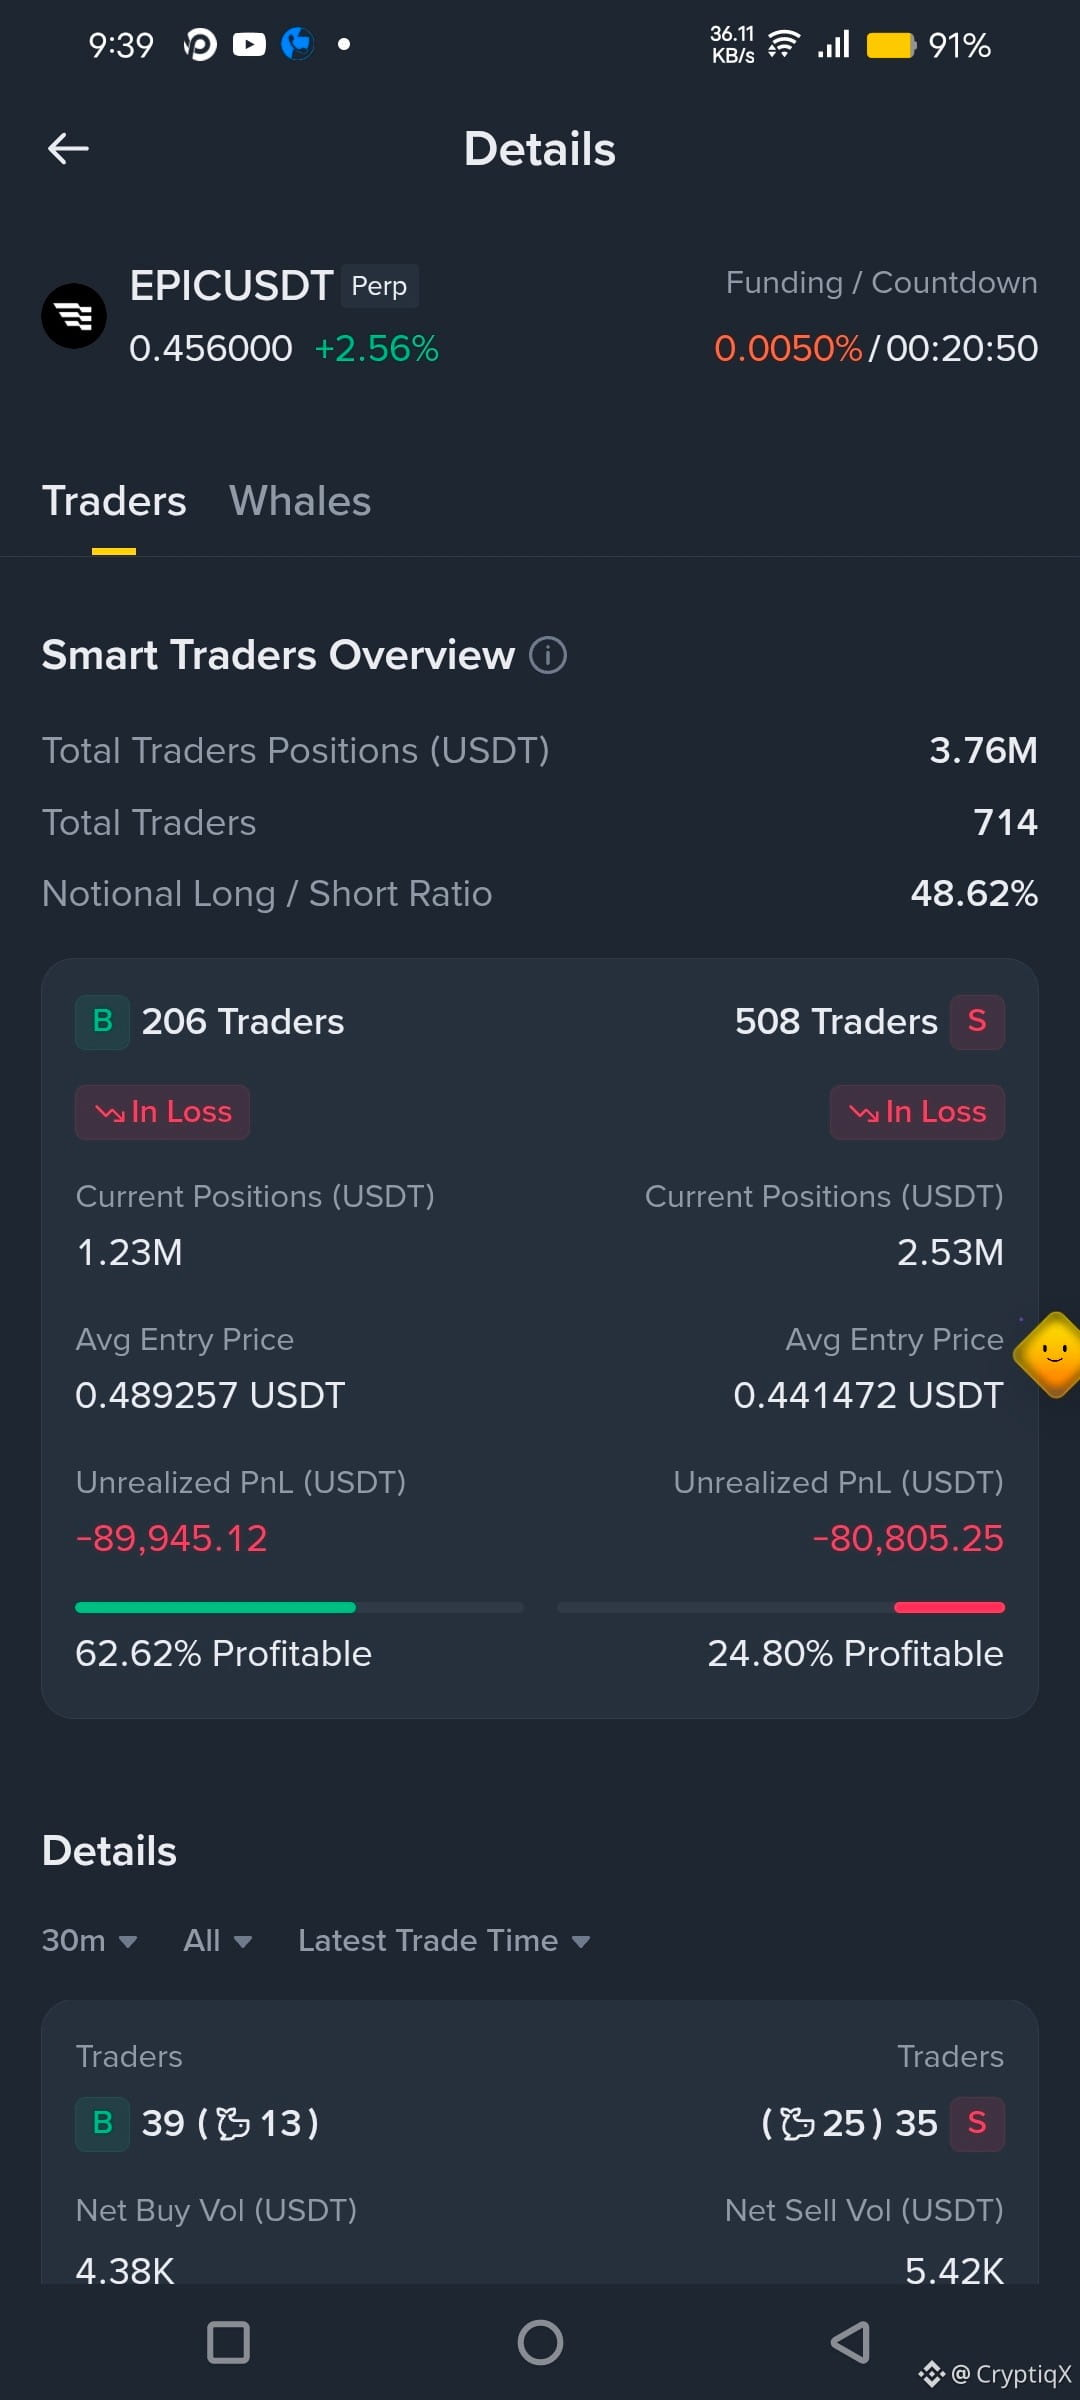Expand the All filter dropdown

click(x=217, y=1941)
